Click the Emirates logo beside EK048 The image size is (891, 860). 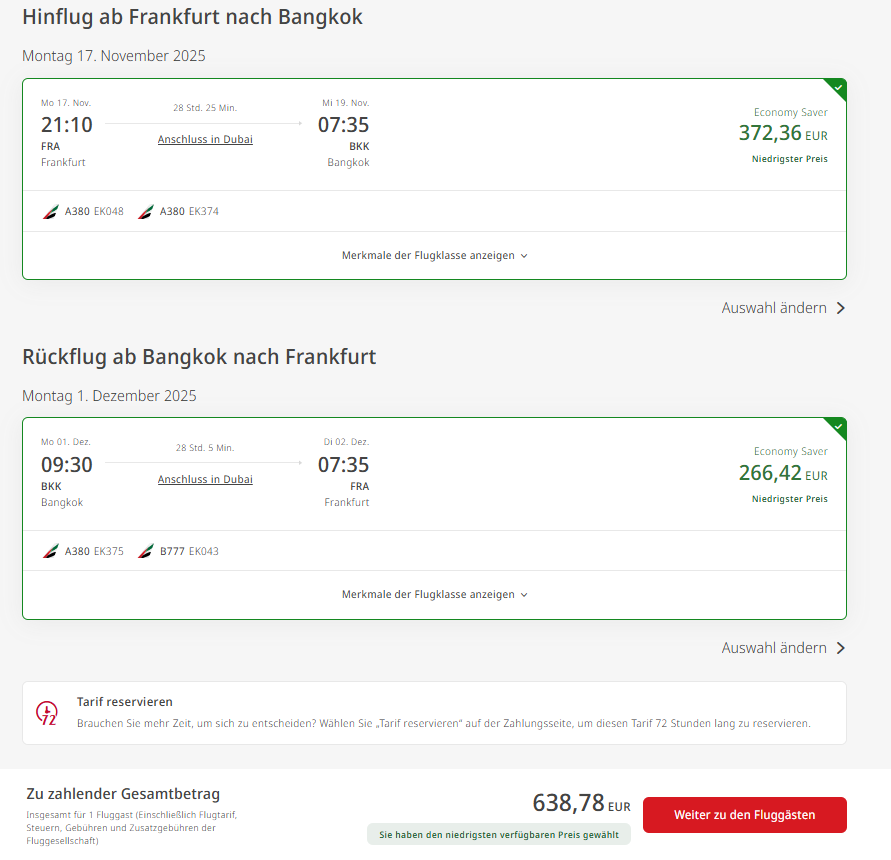pyautogui.click(x=51, y=211)
